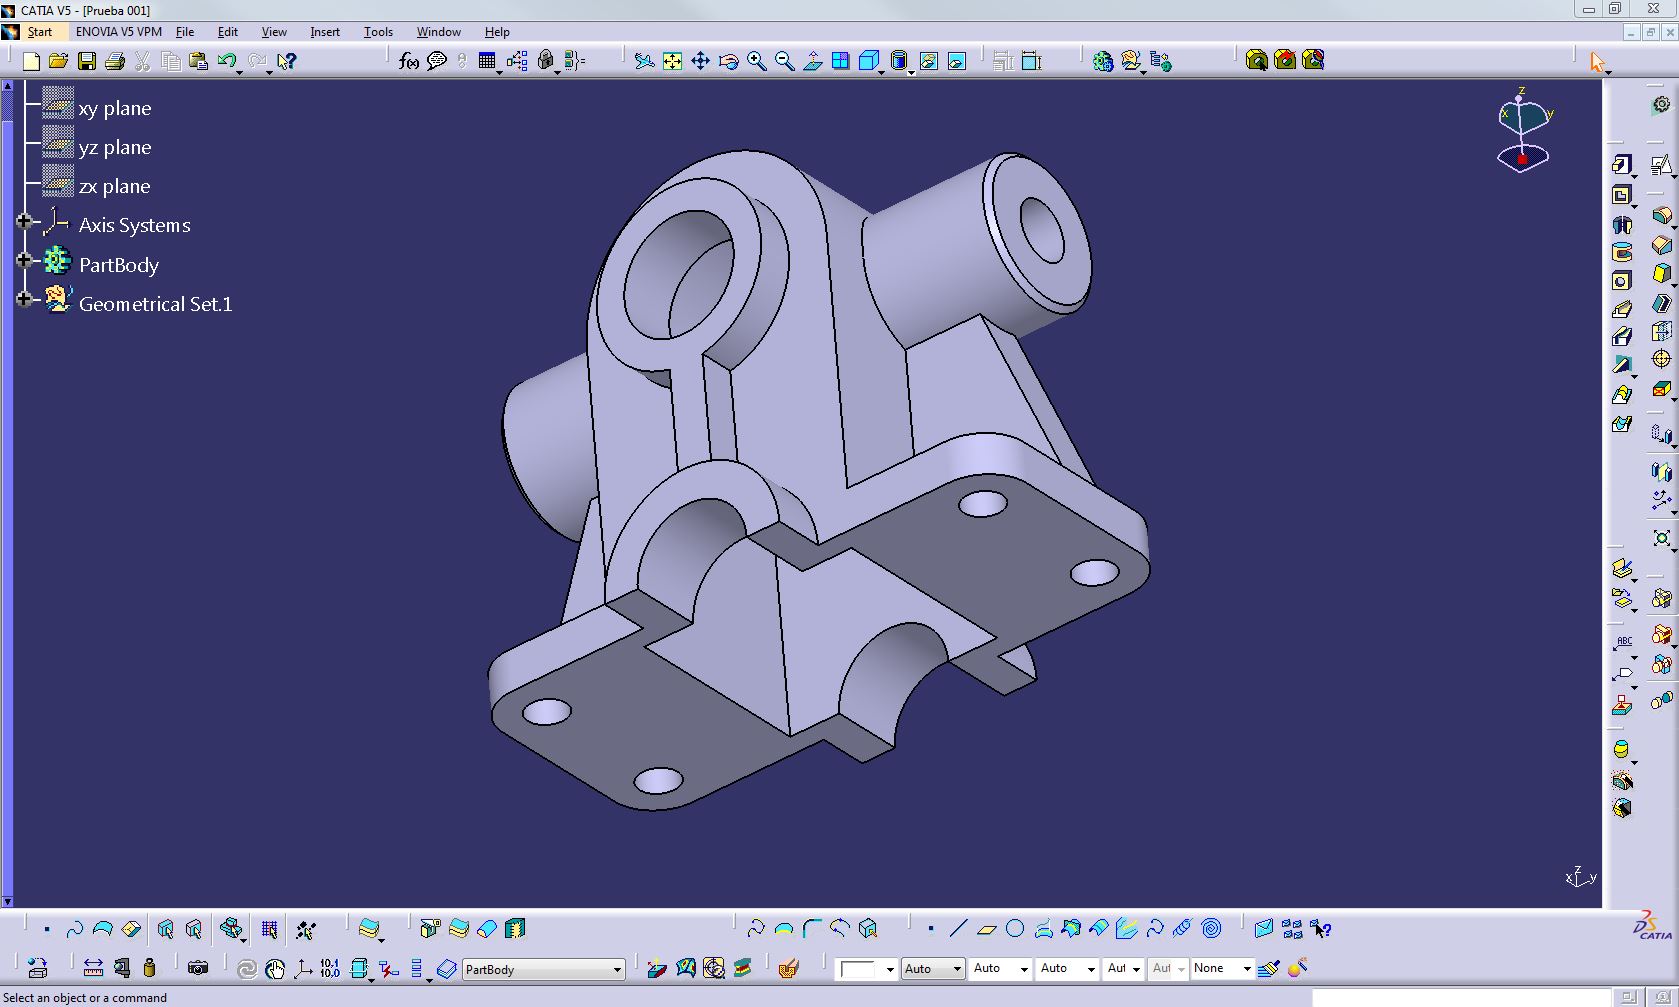Click the select arrow tool
Image resolution: width=1679 pixels, height=1007 pixels.
coord(1596,61)
